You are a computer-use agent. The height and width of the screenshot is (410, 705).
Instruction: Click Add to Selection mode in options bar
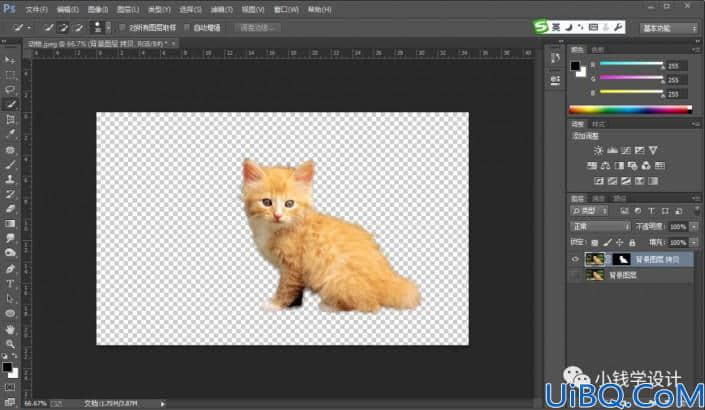click(x=62, y=28)
